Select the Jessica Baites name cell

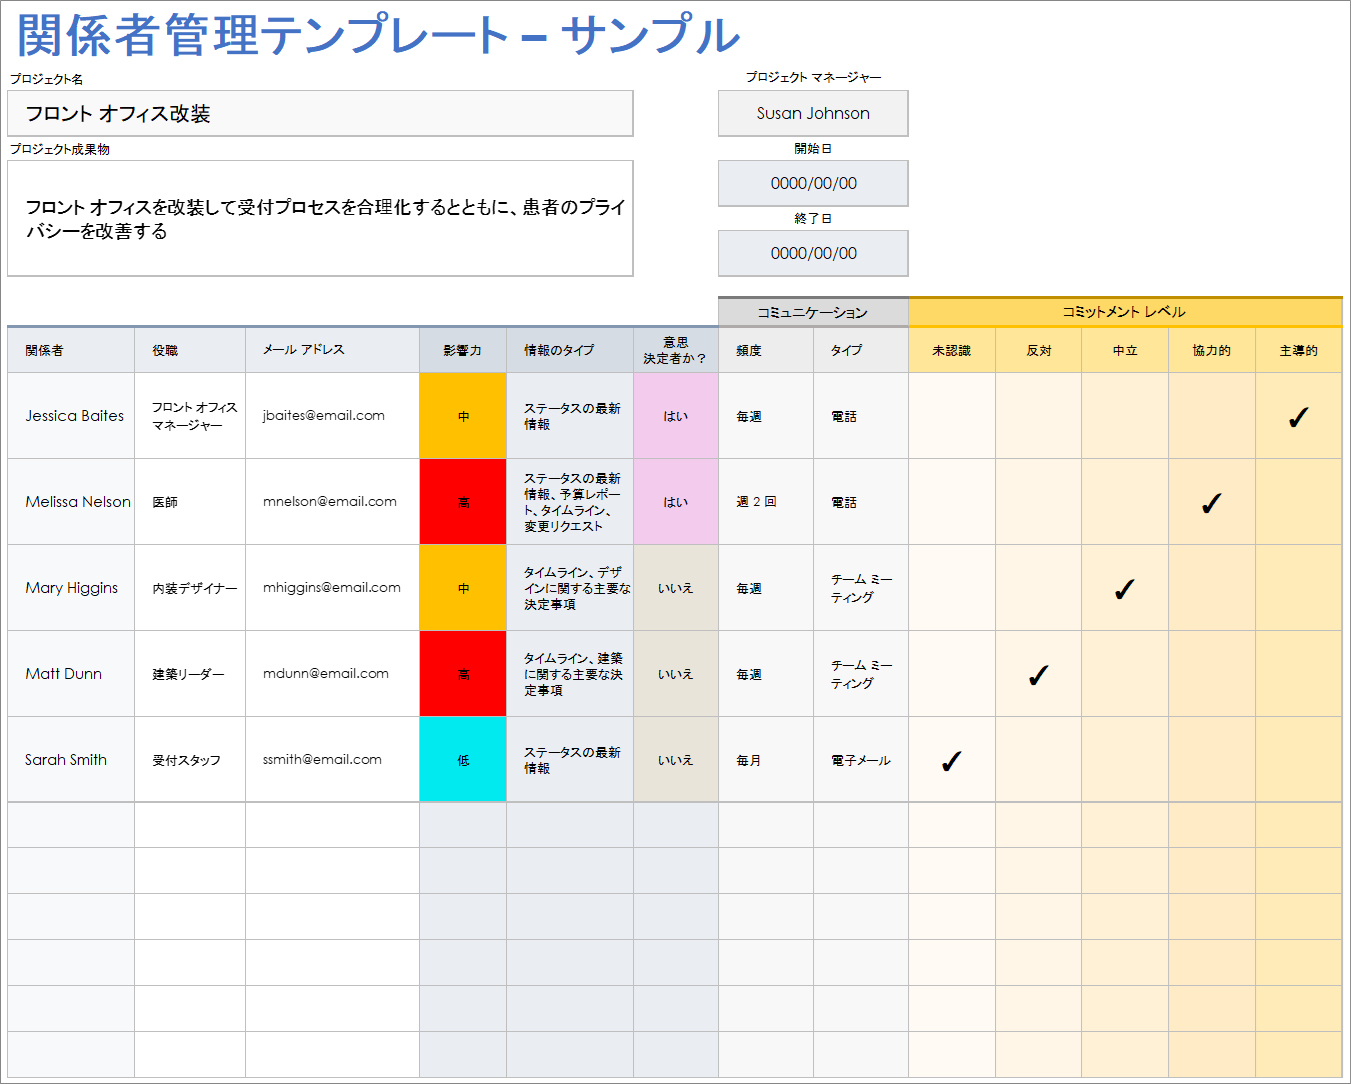pos(71,416)
